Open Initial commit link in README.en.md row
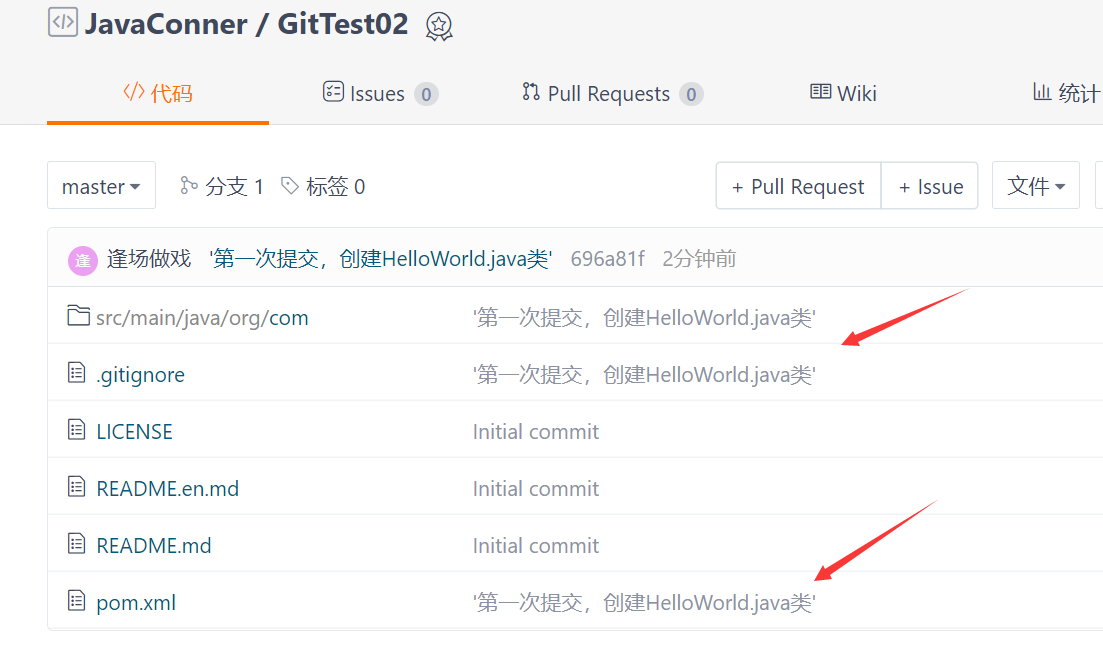This screenshot has height=645, width=1103. pos(536,488)
